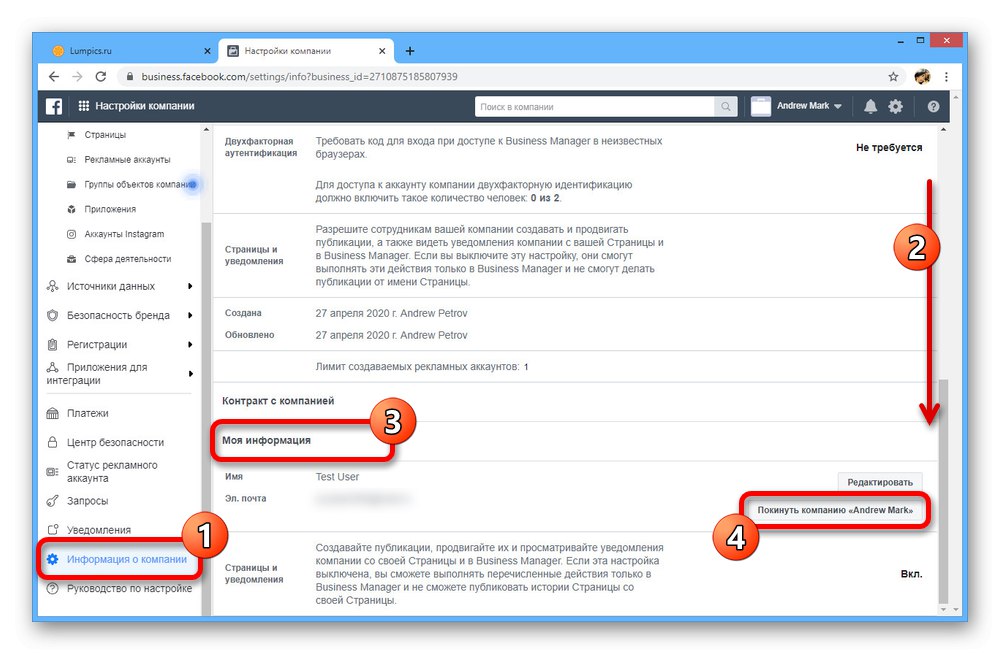1000x654 pixels.
Task: Open the settings gear in header
Action: [895, 107]
